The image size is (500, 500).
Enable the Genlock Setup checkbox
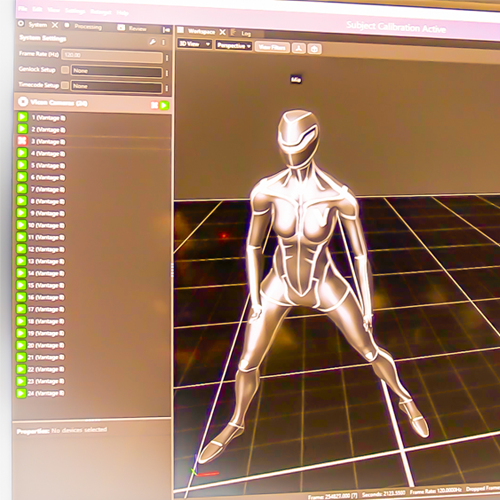coord(65,70)
